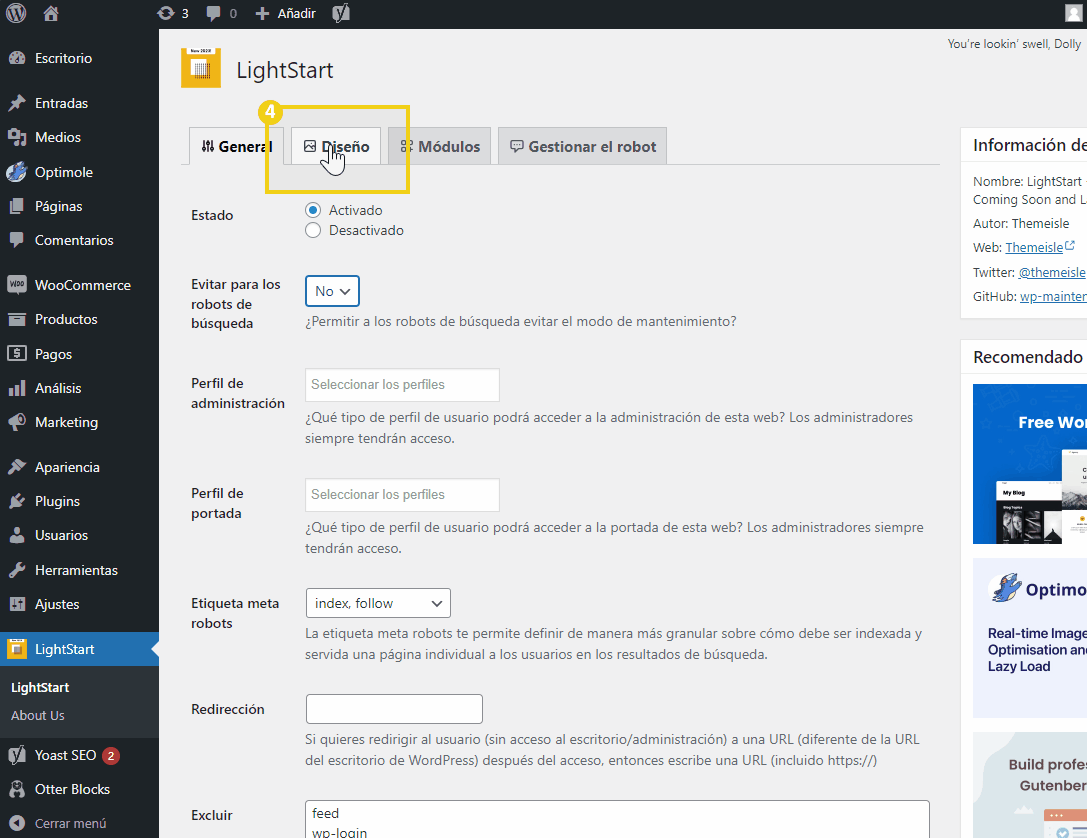Click Perfil de administración profiles field

click(402, 385)
